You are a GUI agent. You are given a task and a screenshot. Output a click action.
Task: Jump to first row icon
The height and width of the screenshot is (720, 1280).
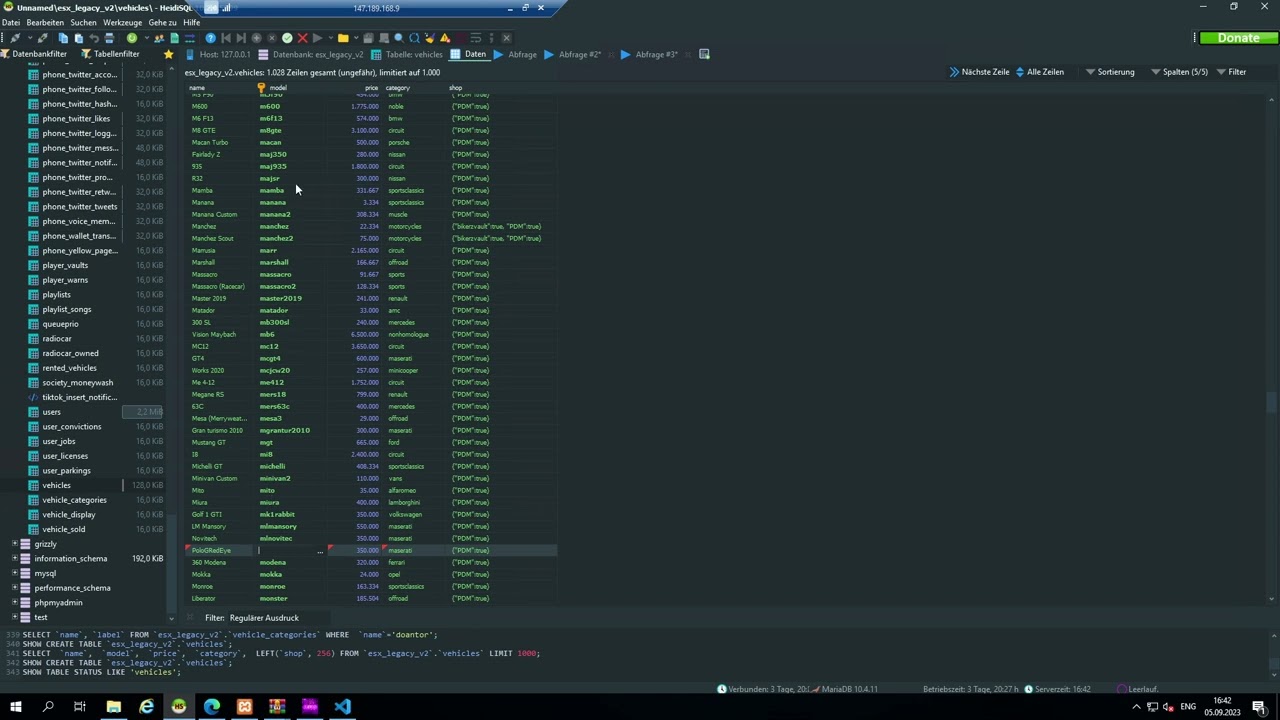tap(226, 38)
